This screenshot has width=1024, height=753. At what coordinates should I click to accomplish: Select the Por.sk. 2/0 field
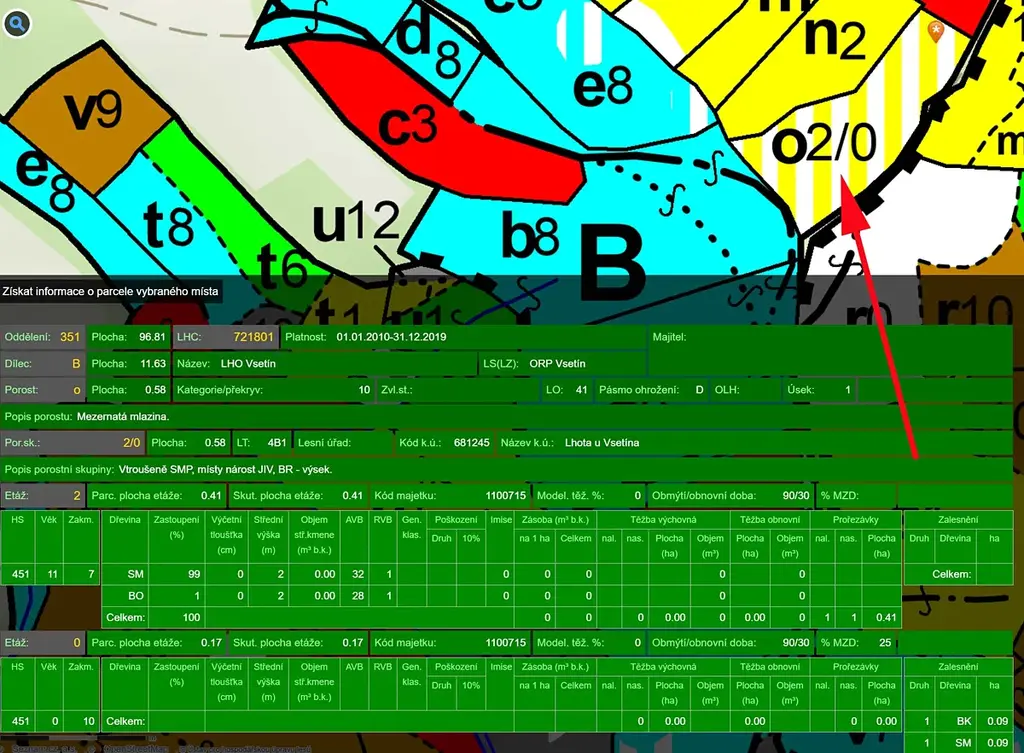(x=72, y=442)
